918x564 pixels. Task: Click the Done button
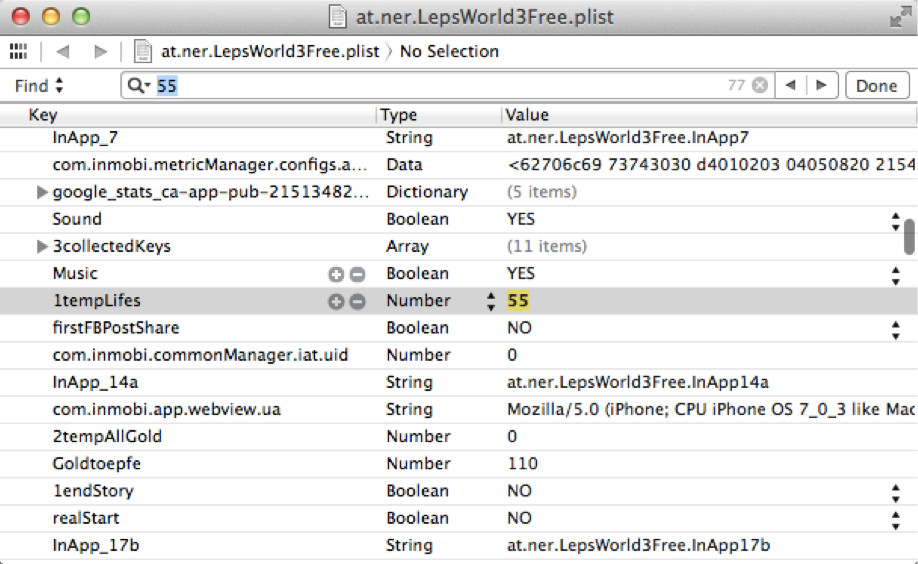click(x=876, y=86)
